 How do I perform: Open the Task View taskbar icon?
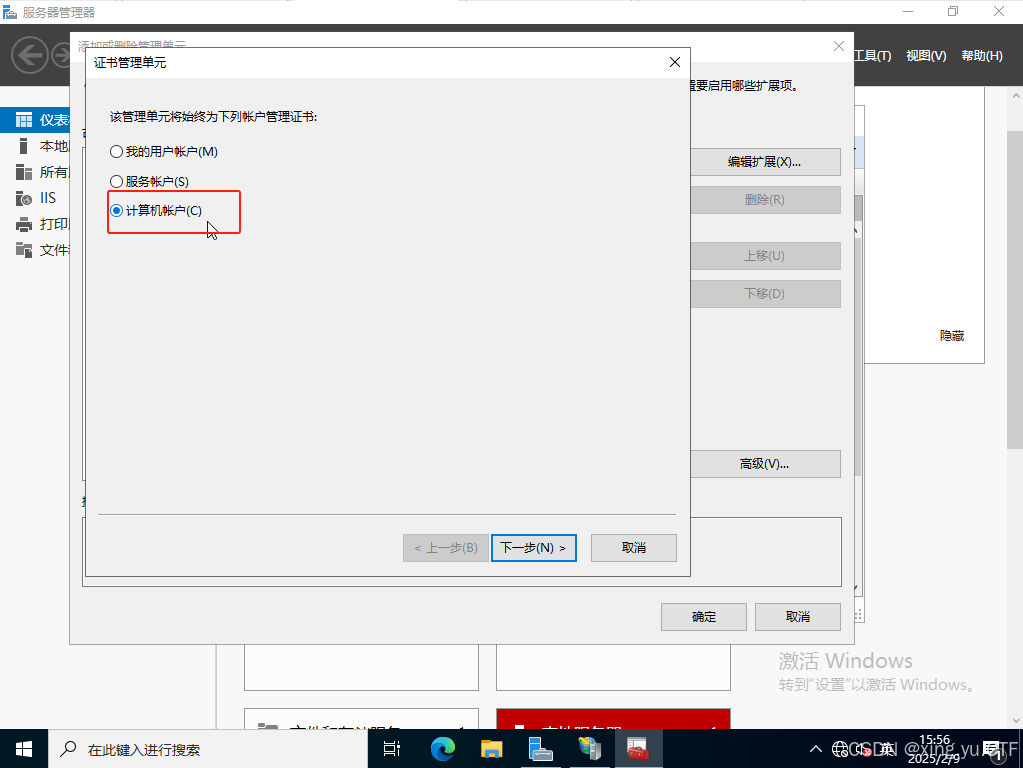(x=392, y=748)
